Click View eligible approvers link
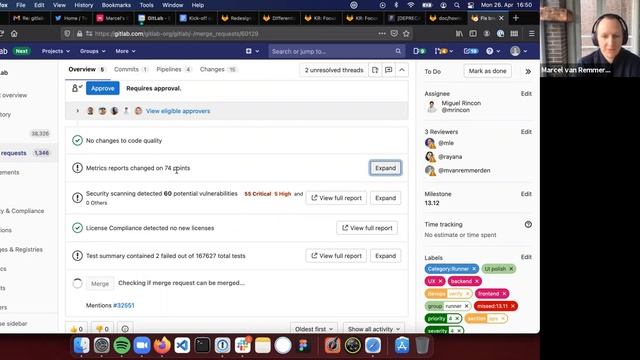This screenshot has height=360, width=640. coord(178,111)
